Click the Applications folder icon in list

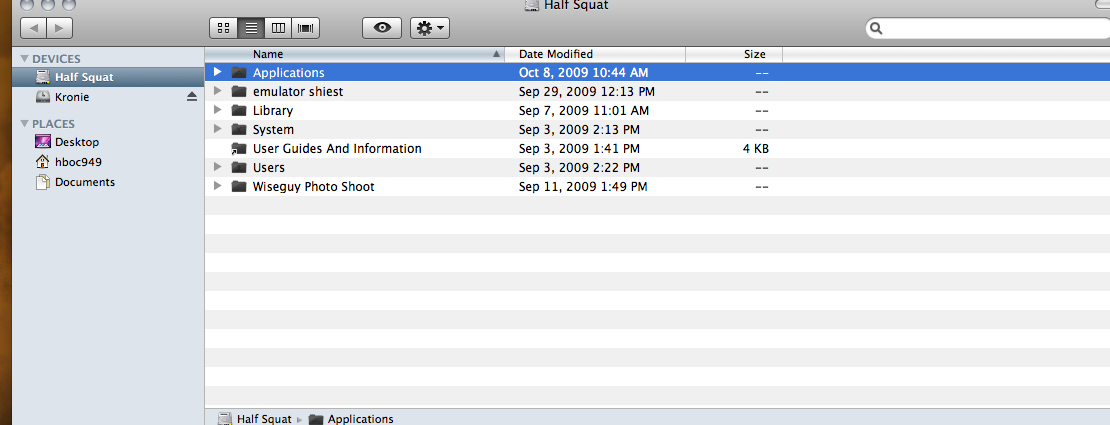pyautogui.click(x=239, y=72)
